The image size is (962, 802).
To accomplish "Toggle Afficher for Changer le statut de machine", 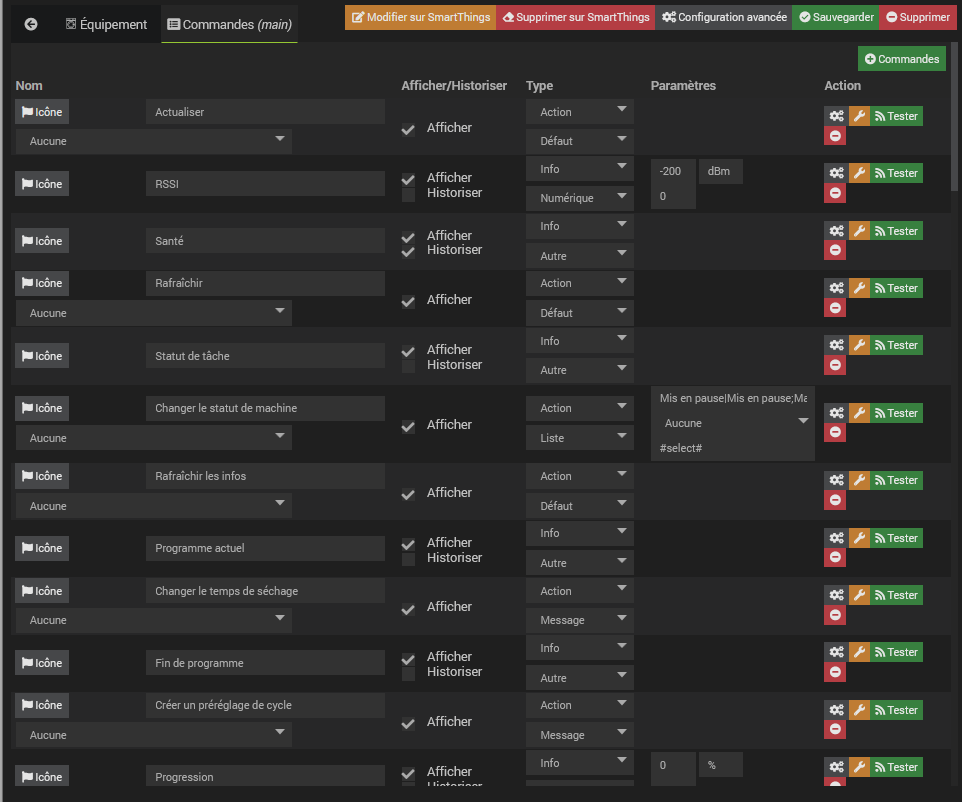I will click(408, 426).
